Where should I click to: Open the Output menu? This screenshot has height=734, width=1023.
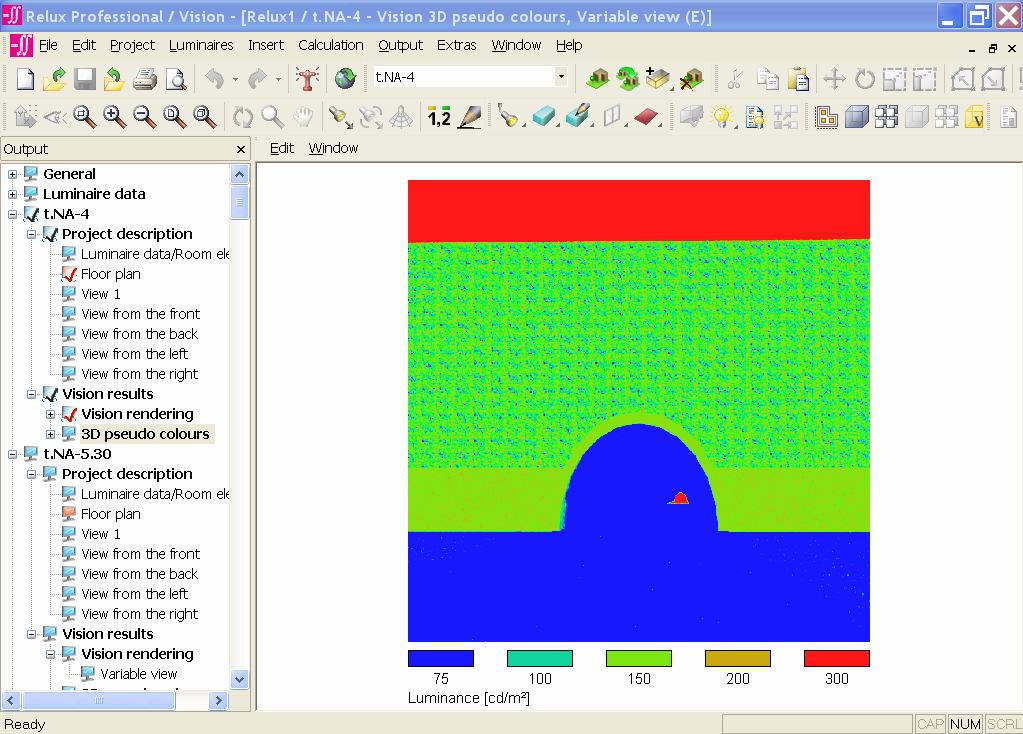401,45
